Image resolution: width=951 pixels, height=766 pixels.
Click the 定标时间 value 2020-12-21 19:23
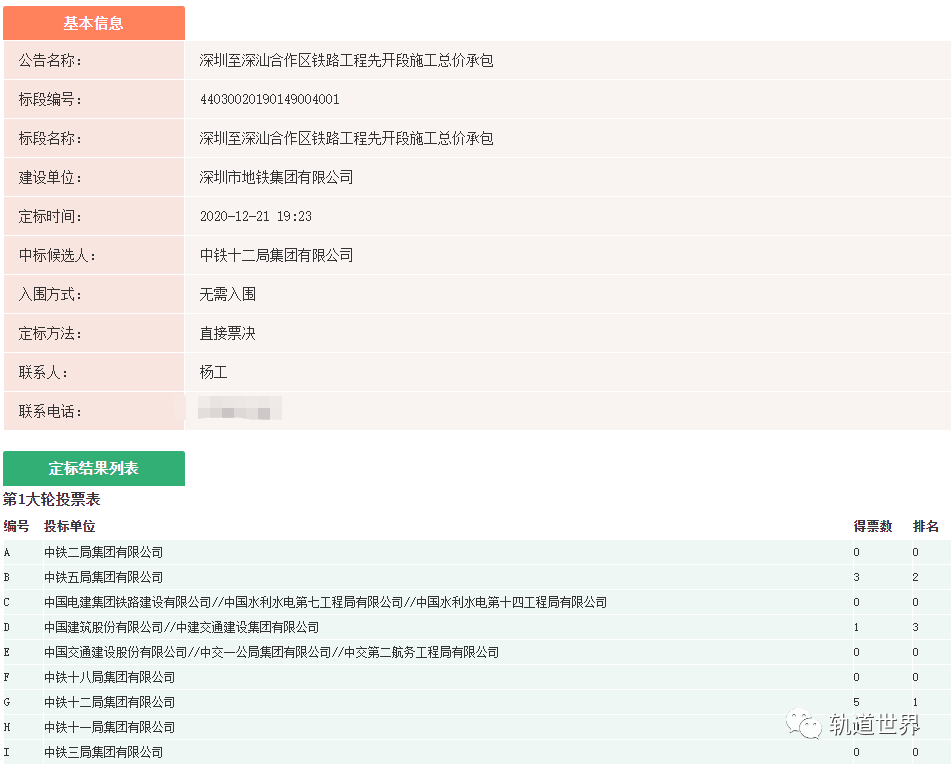(x=256, y=217)
